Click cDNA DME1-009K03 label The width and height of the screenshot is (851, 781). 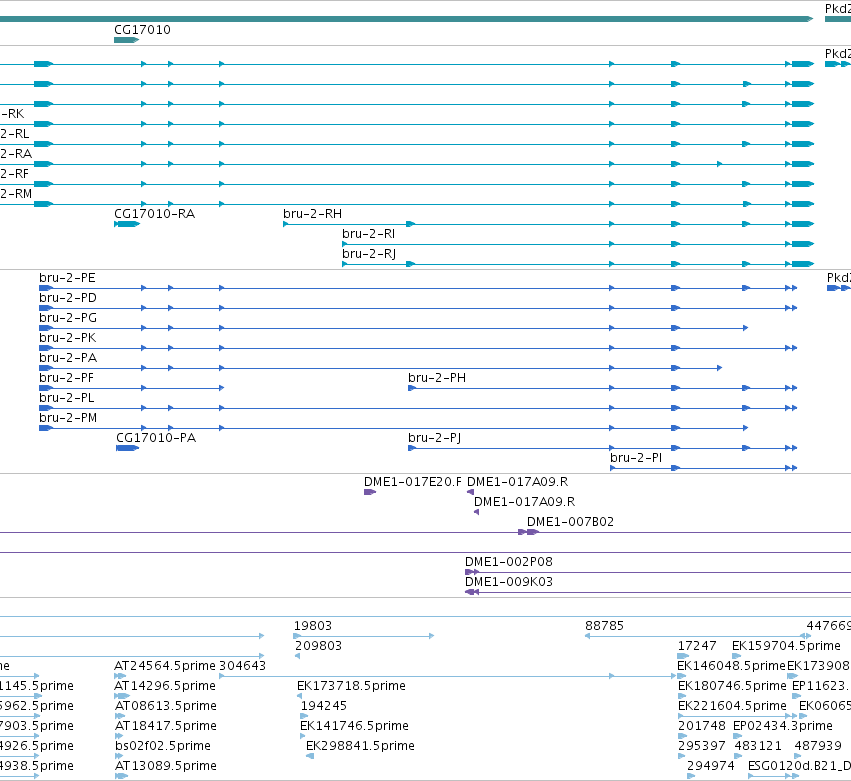tap(509, 582)
